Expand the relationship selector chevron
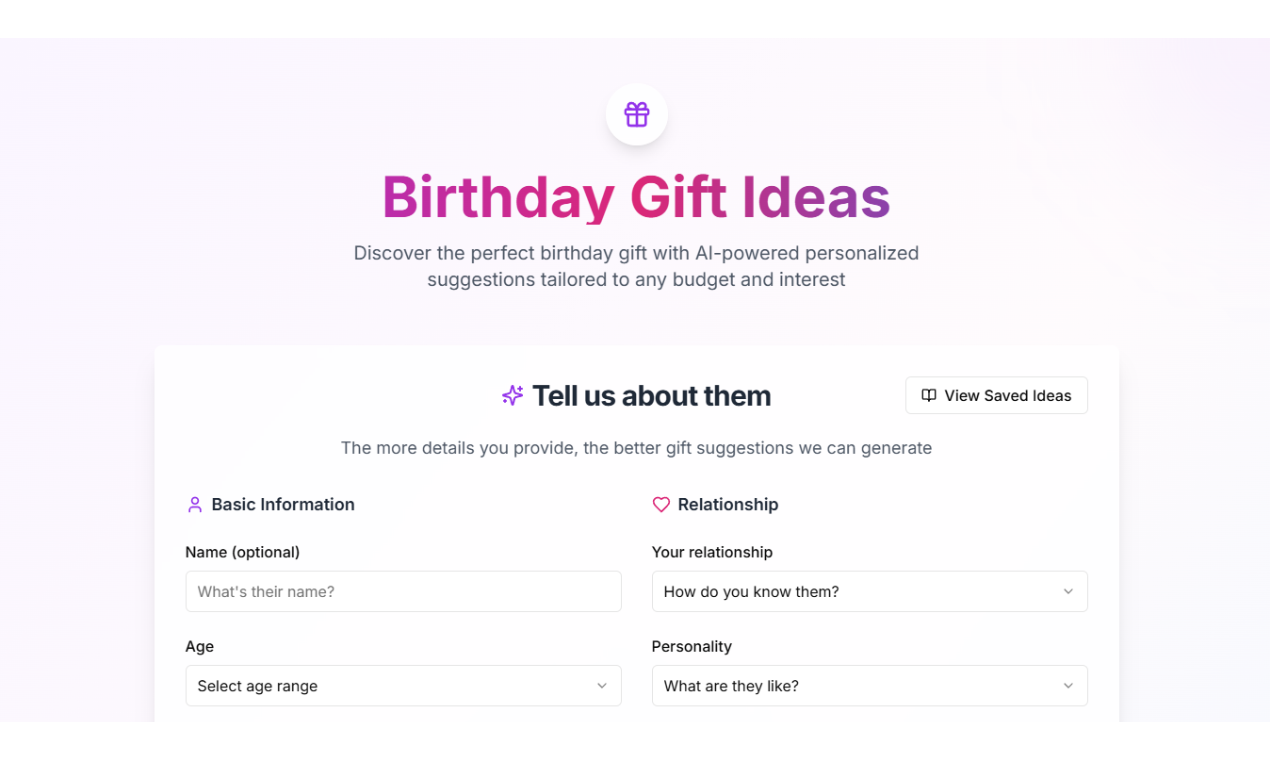The width and height of the screenshot is (1270, 760). pyautogui.click(x=1068, y=591)
